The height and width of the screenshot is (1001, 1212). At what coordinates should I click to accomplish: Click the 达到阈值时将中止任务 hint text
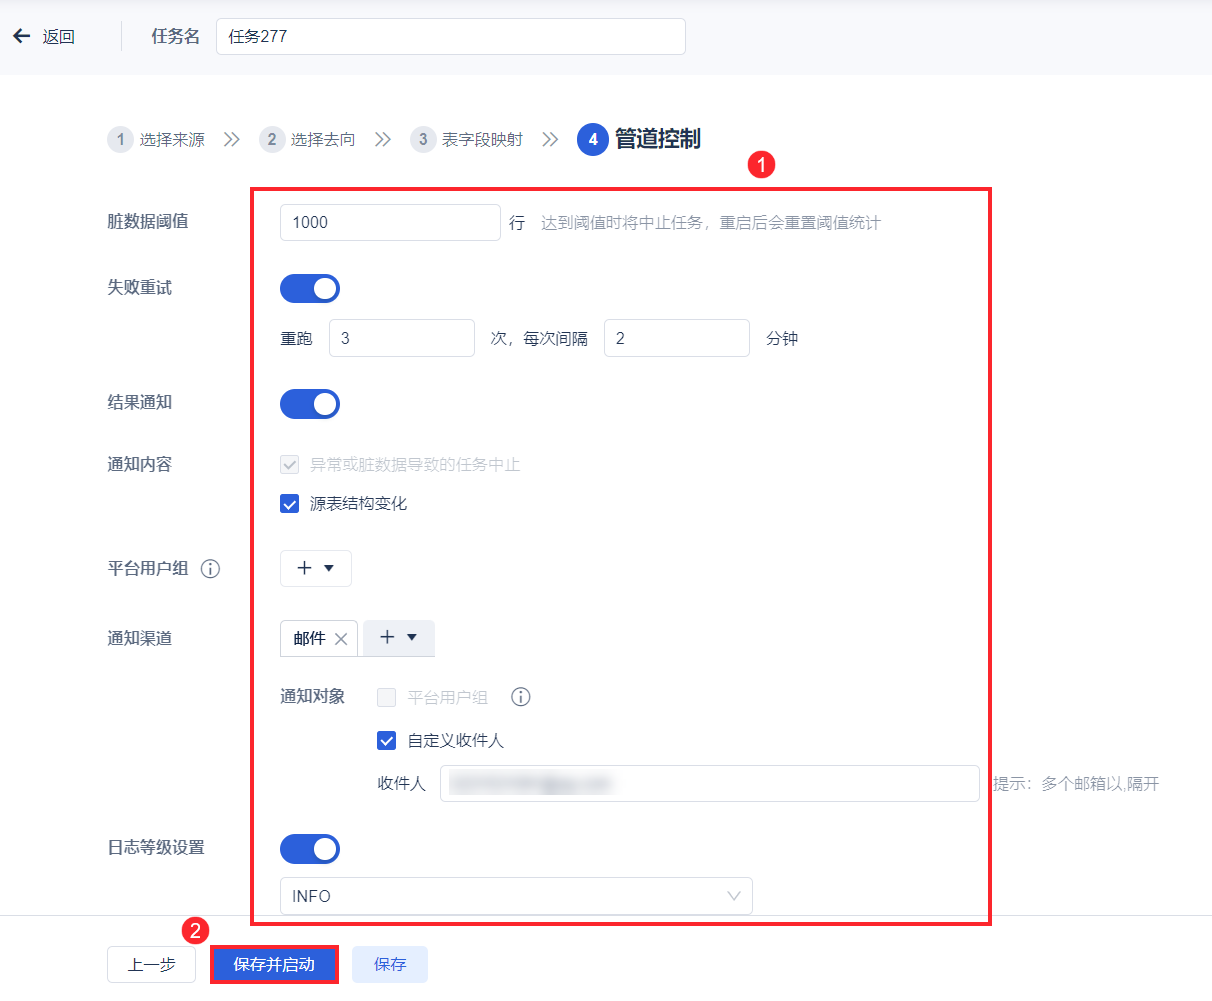711,223
